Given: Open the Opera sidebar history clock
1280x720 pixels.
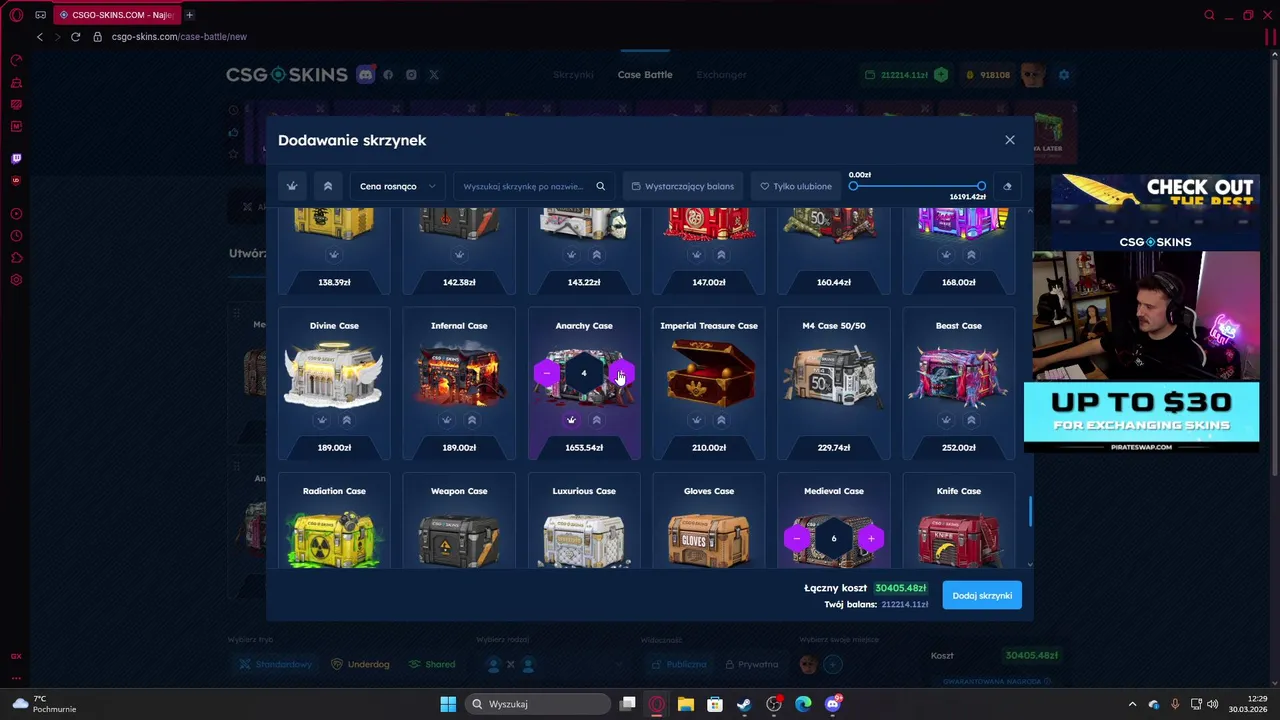Looking at the screenshot, I should coord(16,236).
